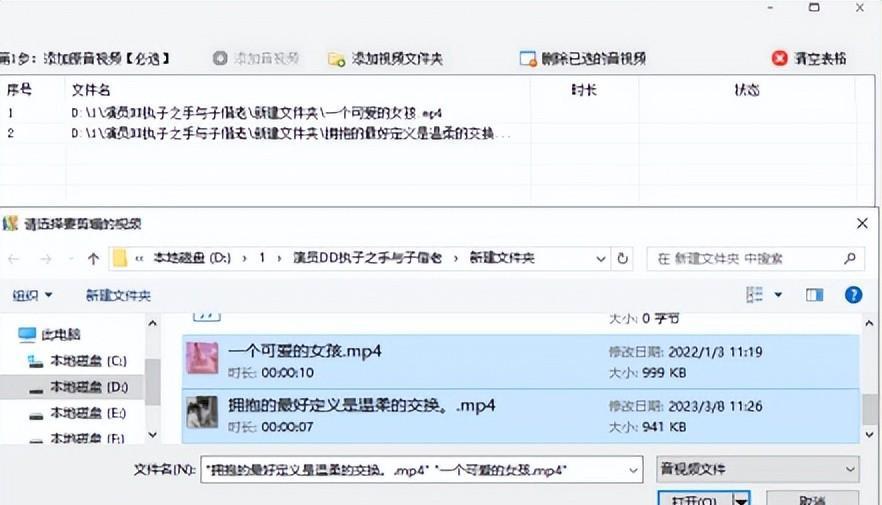Image resolution: width=882 pixels, height=505 pixels.
Task: Click thumbnail of 拥抱的最好定义 video
Action: coord(202,412)
